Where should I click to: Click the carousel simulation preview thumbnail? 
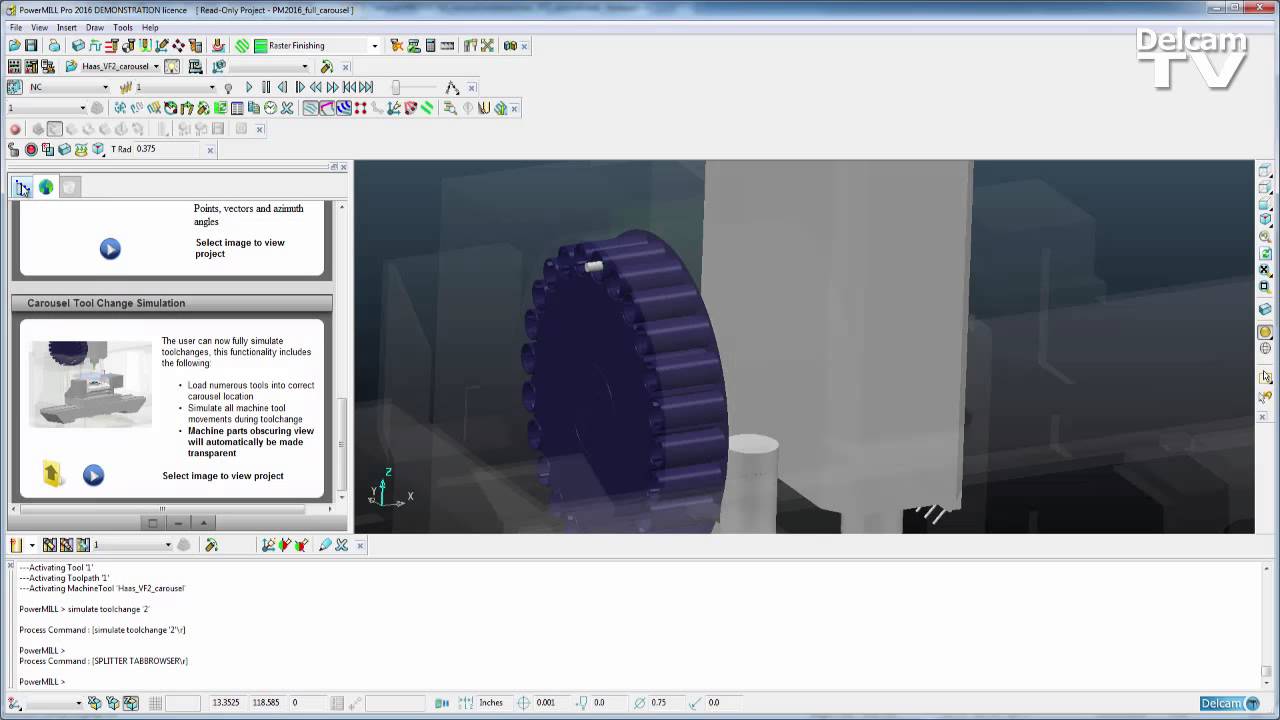pyautogui.click(x=90, y=384)
